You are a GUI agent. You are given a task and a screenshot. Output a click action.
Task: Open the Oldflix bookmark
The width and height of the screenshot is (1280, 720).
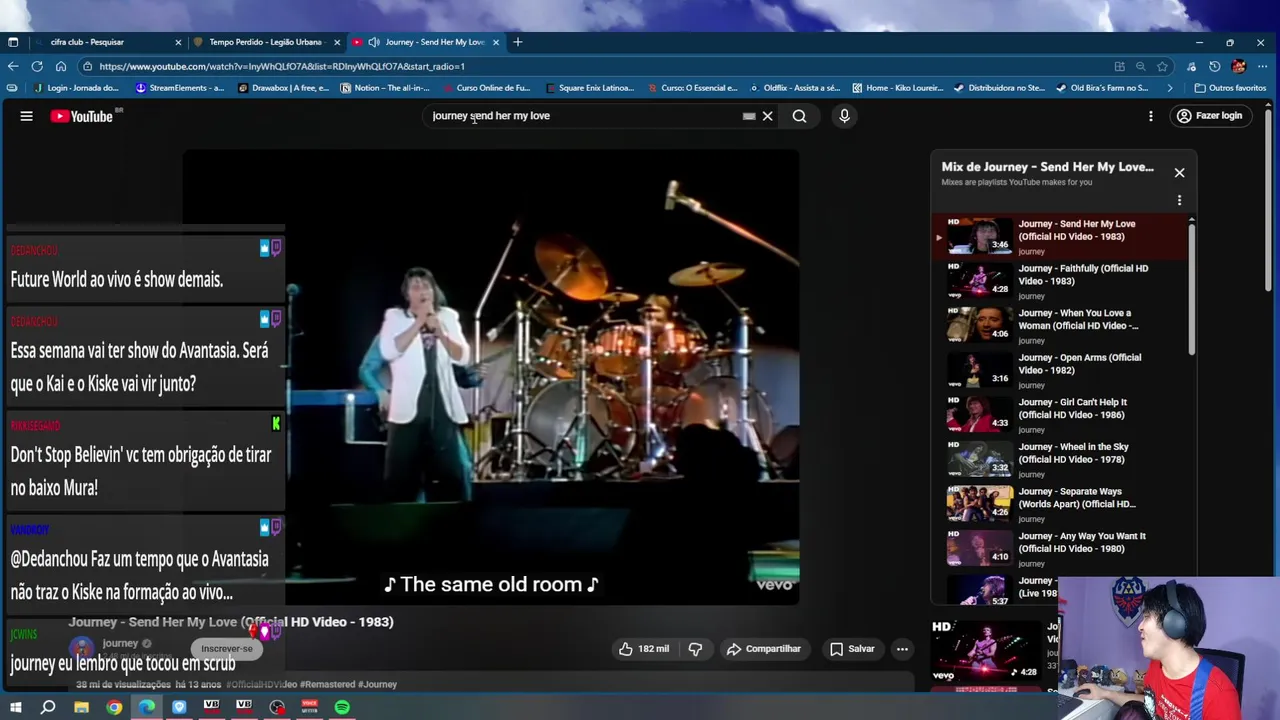point(795,88)
